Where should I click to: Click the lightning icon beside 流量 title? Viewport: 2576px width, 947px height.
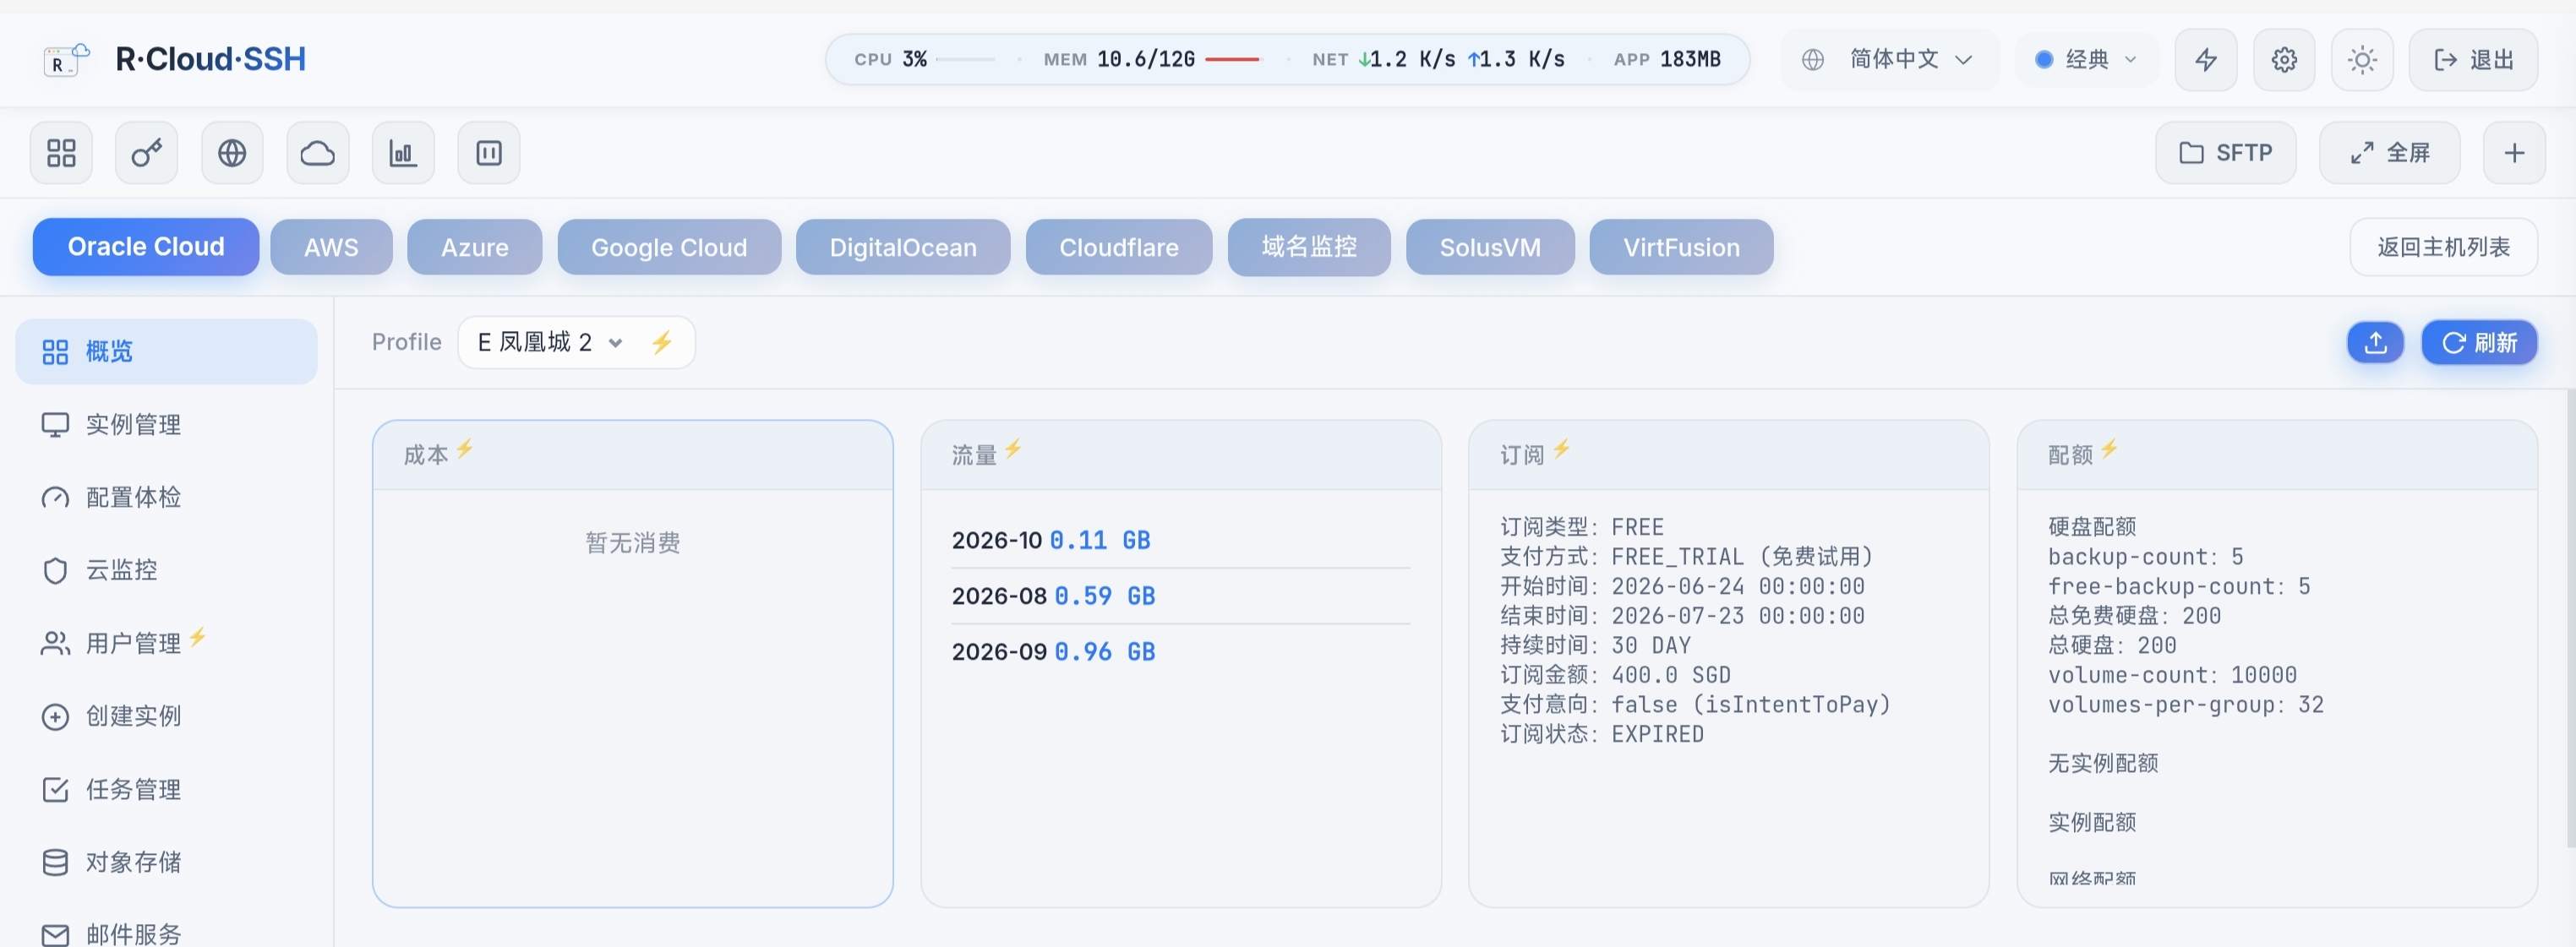(1013, 449)
